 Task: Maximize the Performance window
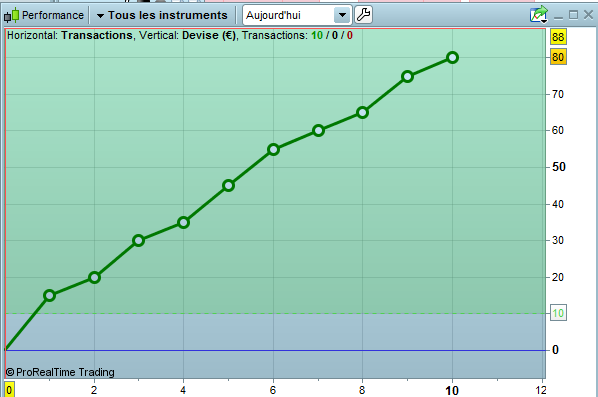click(x=573, y=15)
